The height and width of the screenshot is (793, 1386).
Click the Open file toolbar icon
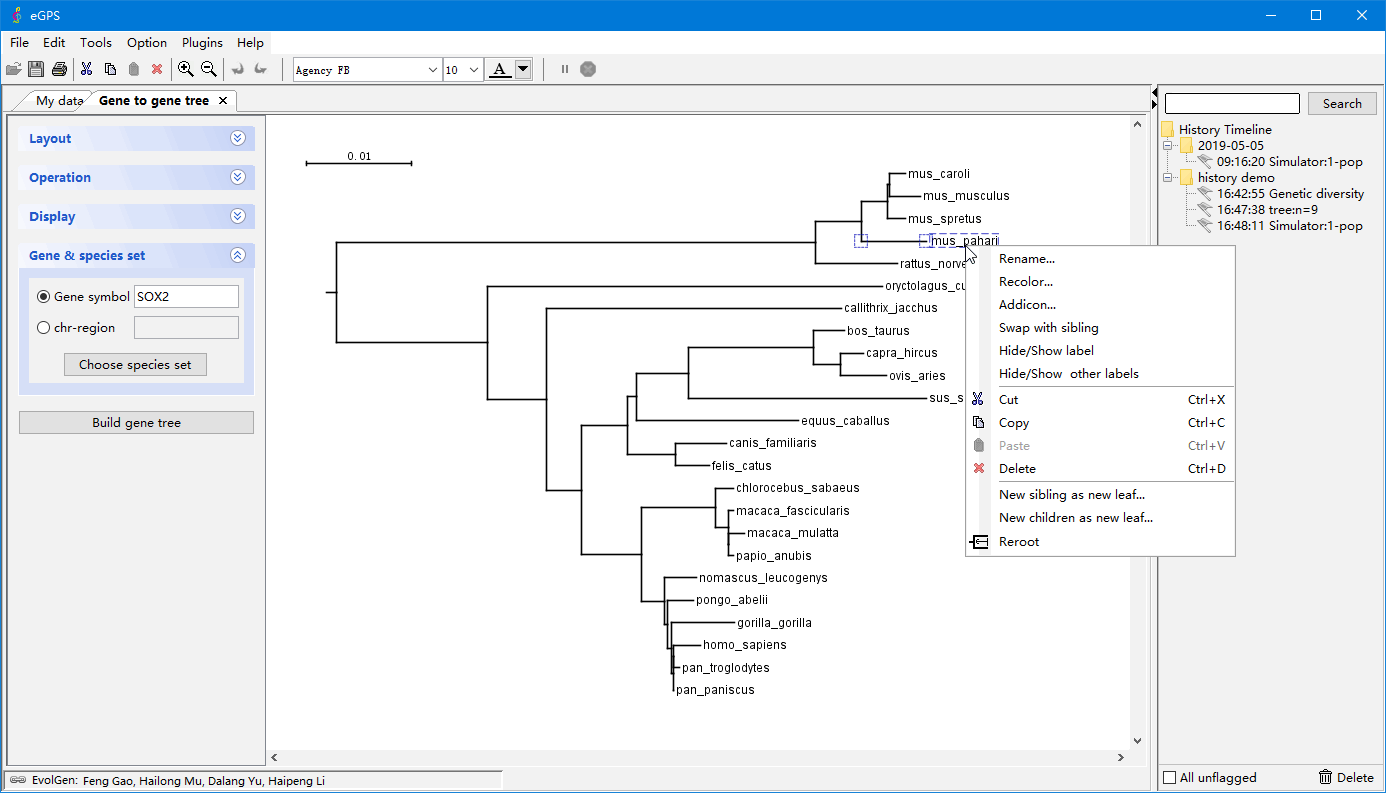pos(13,69)
